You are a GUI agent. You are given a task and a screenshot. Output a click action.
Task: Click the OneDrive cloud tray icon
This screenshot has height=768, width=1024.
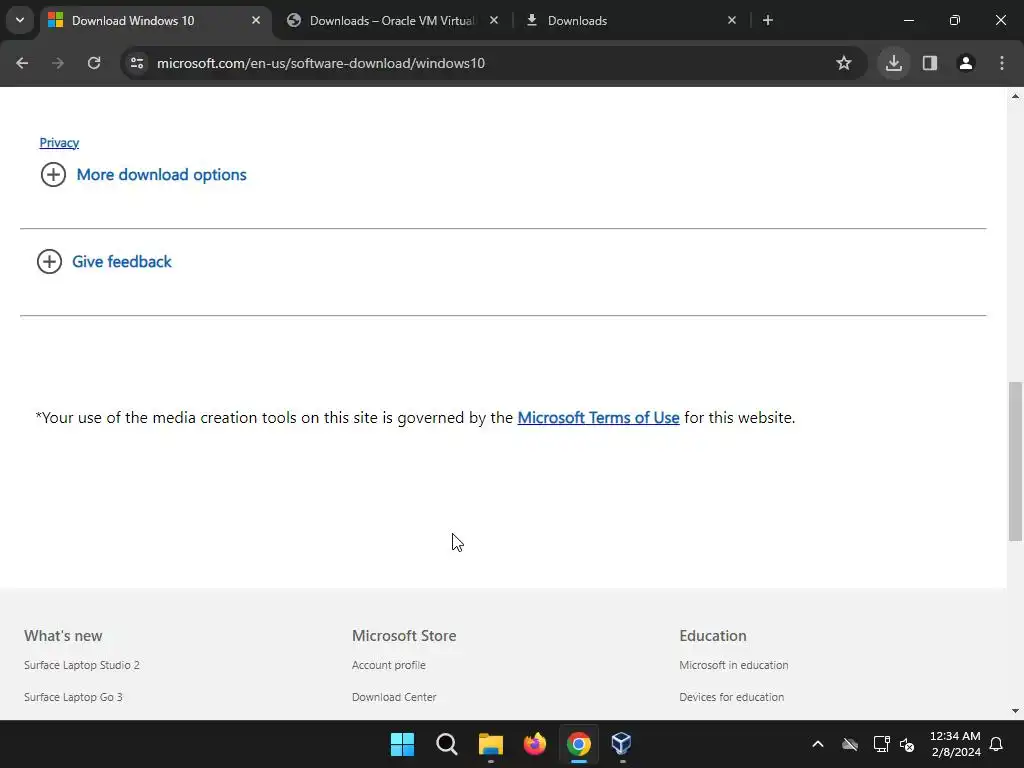click(850, 744)
